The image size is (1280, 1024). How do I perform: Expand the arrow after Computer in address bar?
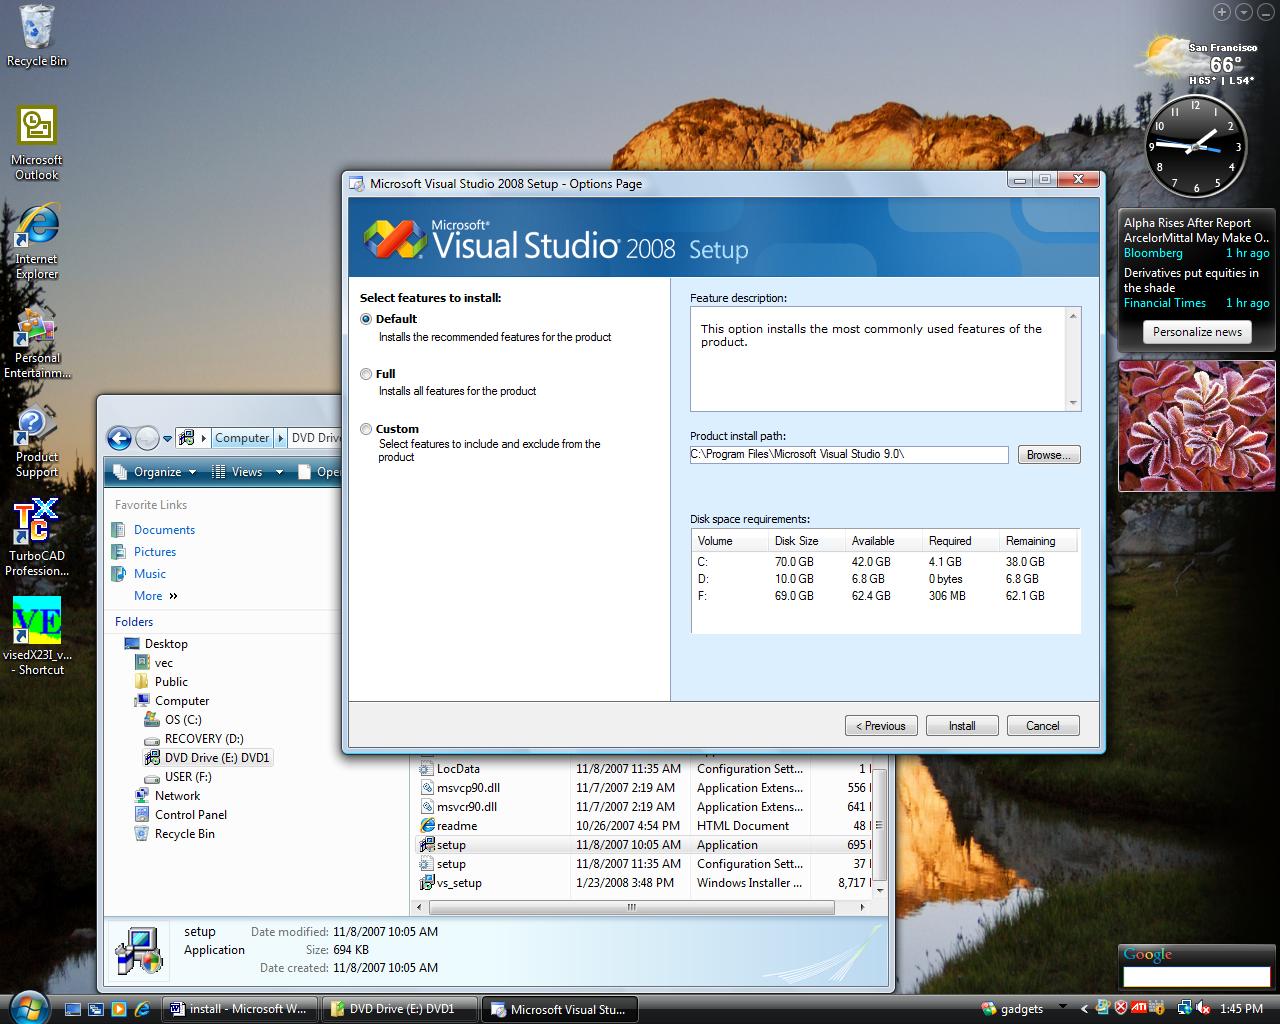[x=281, y=438]
